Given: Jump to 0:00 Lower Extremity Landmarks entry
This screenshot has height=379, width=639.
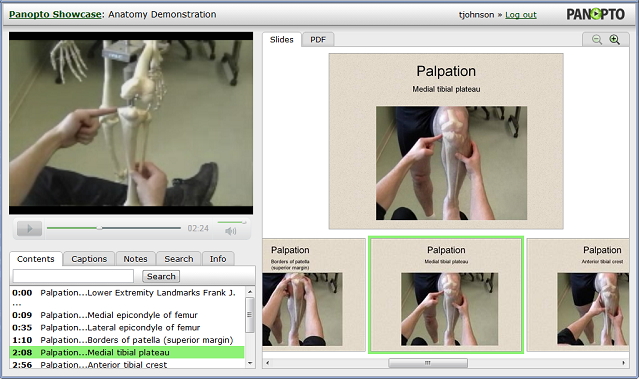Looking at the screenshot, I should 127,297.
